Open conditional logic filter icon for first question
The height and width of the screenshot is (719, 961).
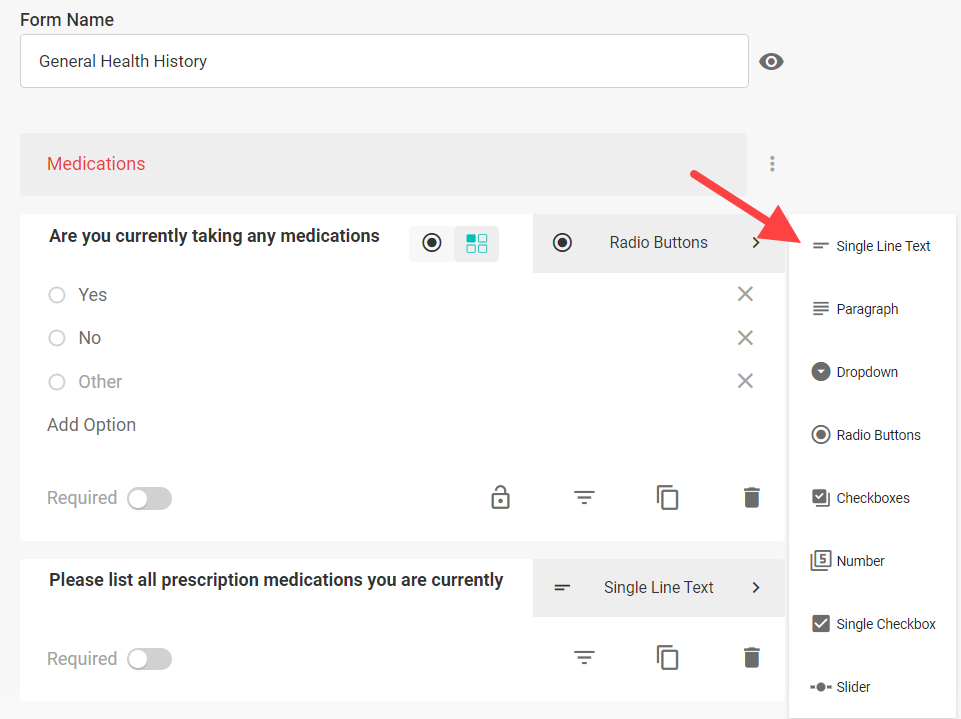[584, 497]
